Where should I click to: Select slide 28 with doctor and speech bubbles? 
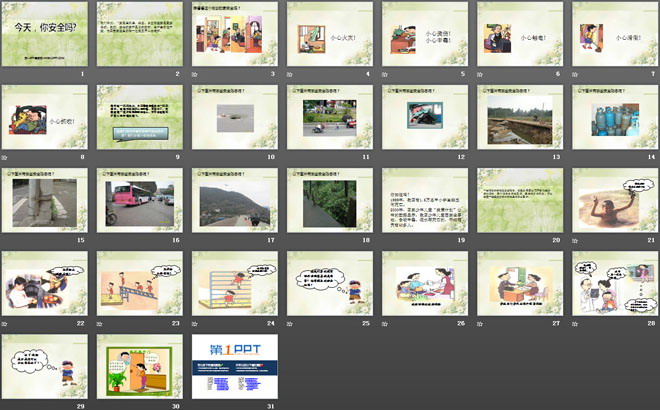pos(615,284)
